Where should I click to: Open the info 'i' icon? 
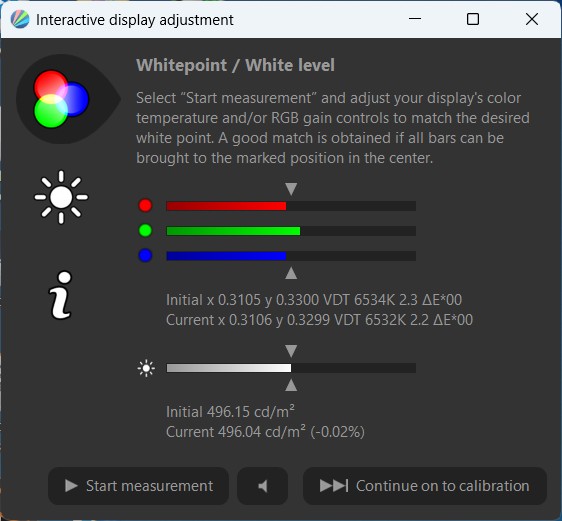61,295
